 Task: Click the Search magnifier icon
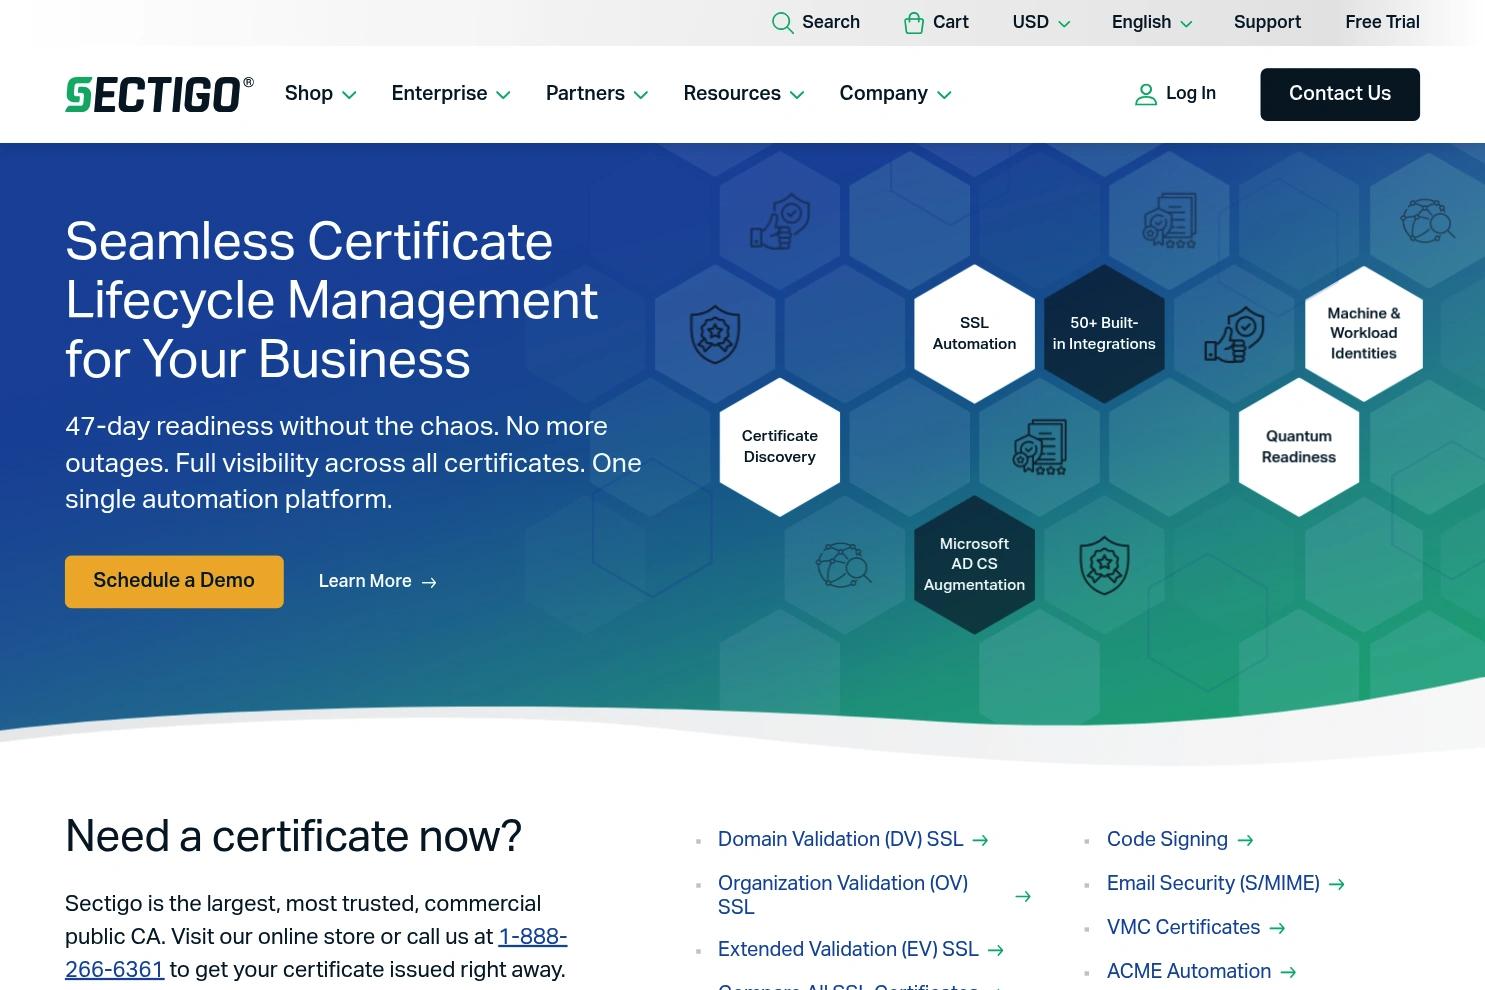coord(782,23)
